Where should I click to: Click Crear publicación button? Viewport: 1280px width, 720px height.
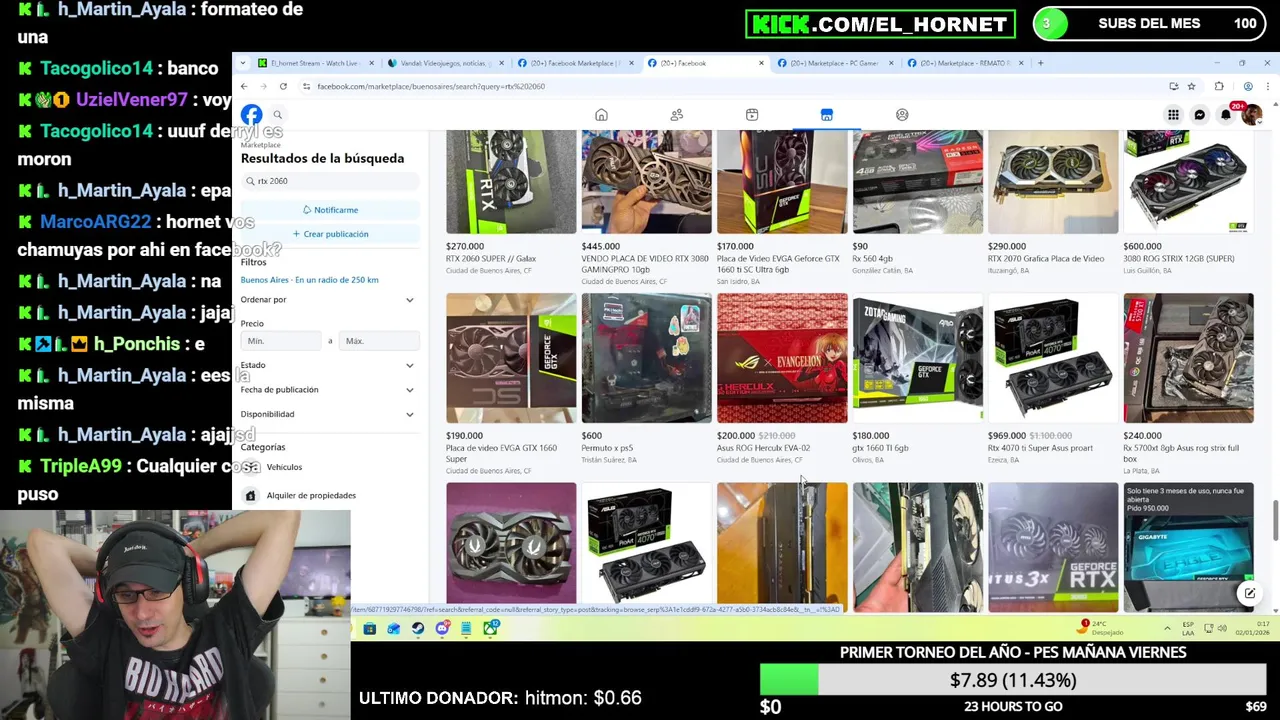330,234
